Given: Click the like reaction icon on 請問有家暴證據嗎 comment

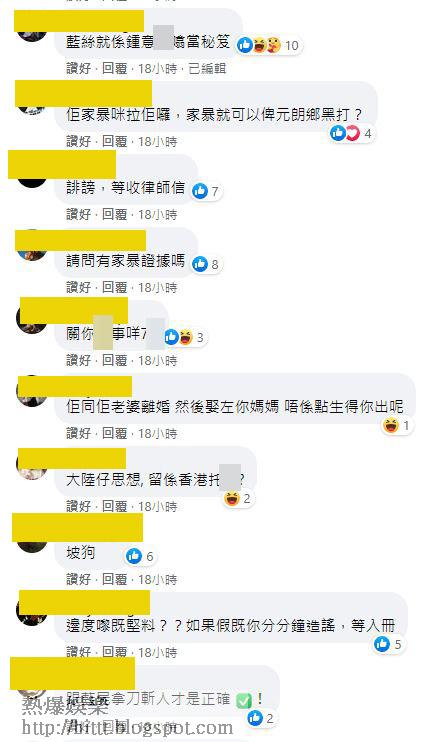Looking at the screenshot, I should click(200, 264).
